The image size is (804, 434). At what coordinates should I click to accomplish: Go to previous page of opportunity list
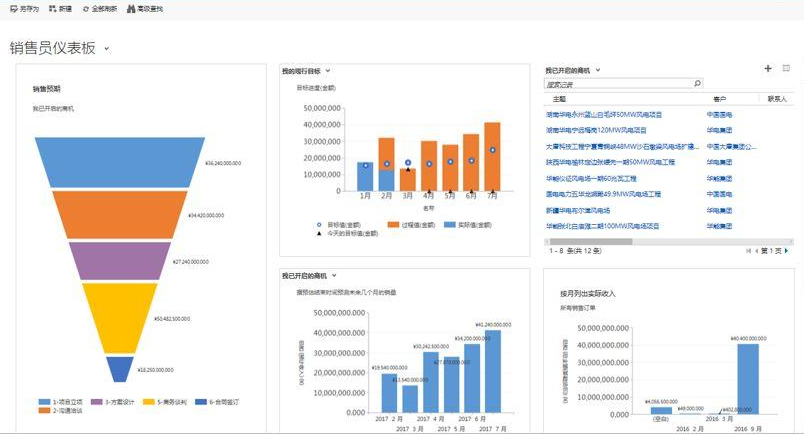(x=756, y=251)
